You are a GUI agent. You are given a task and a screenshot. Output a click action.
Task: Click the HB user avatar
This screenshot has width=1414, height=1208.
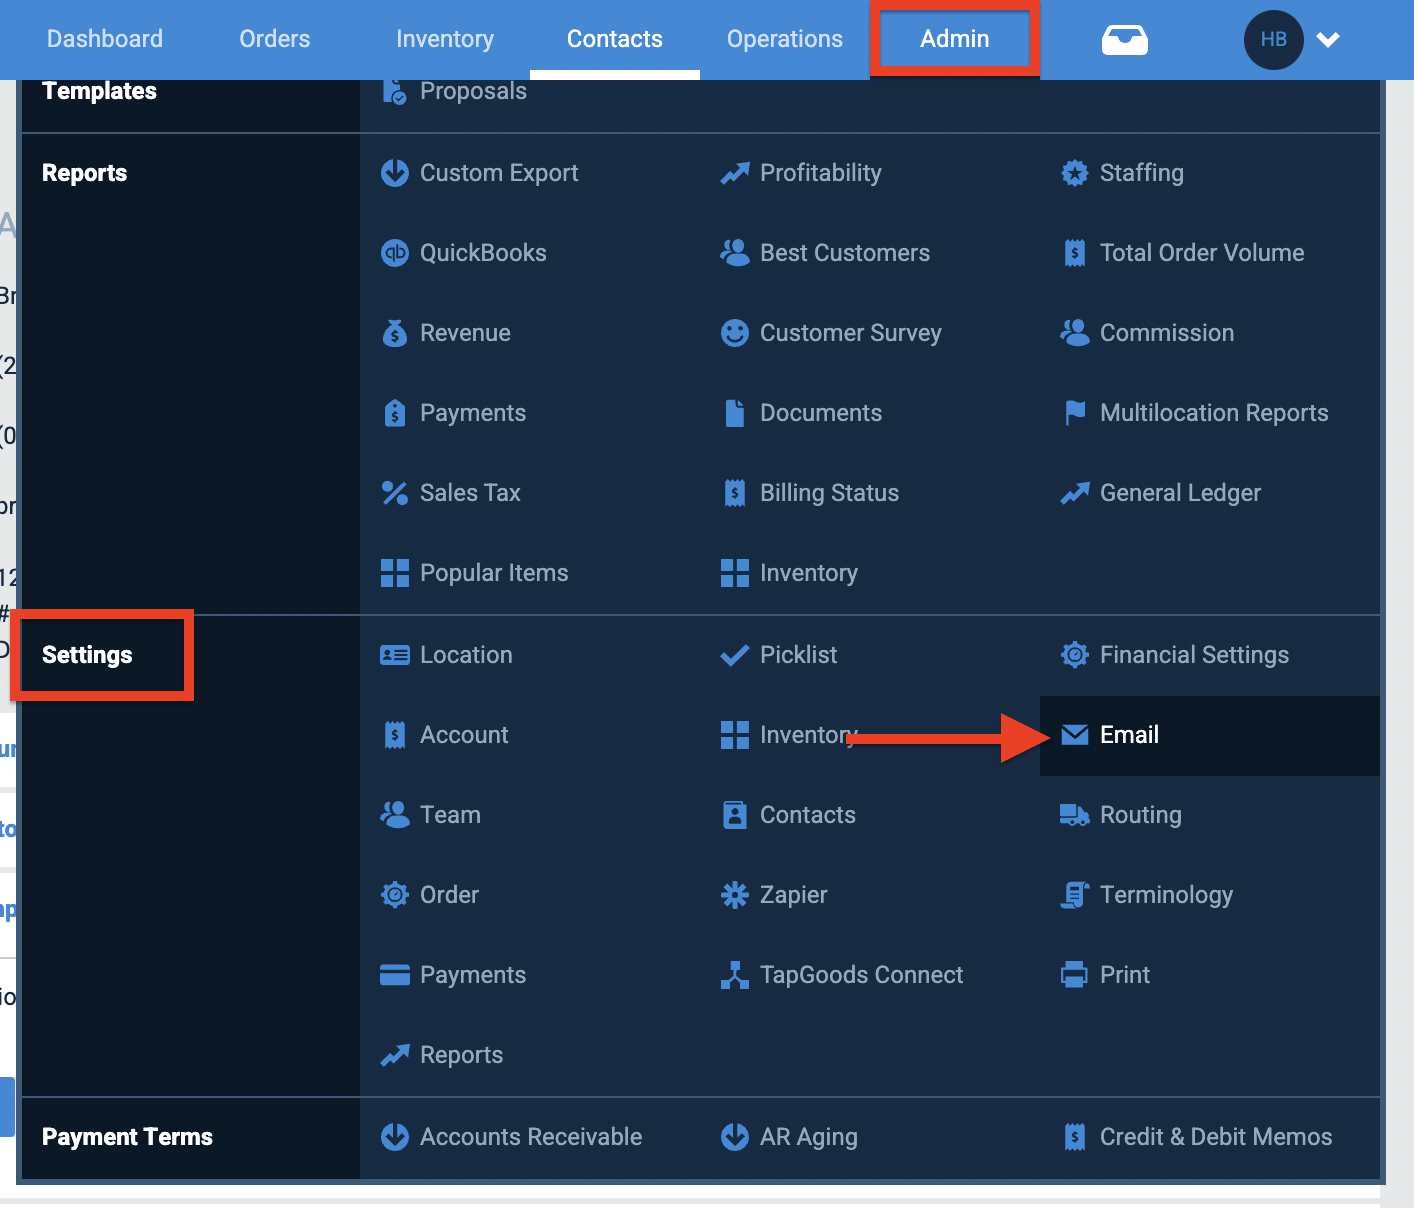click(1273, 40)
